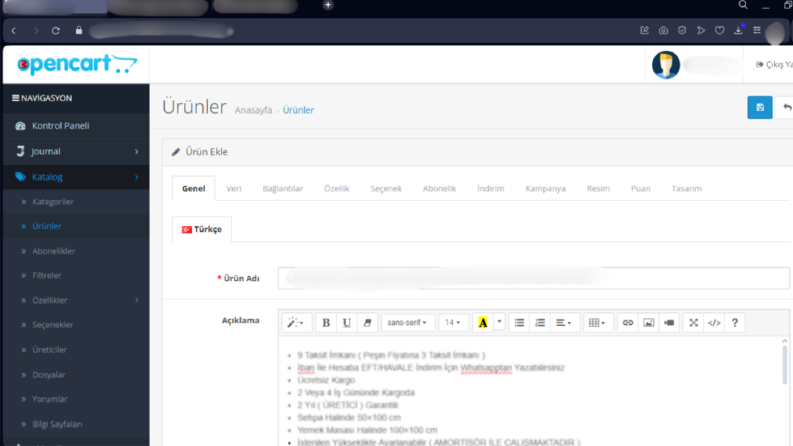793x446 pixels.
Task: Open the insert table dropdown
Action: tap(597, 323)
